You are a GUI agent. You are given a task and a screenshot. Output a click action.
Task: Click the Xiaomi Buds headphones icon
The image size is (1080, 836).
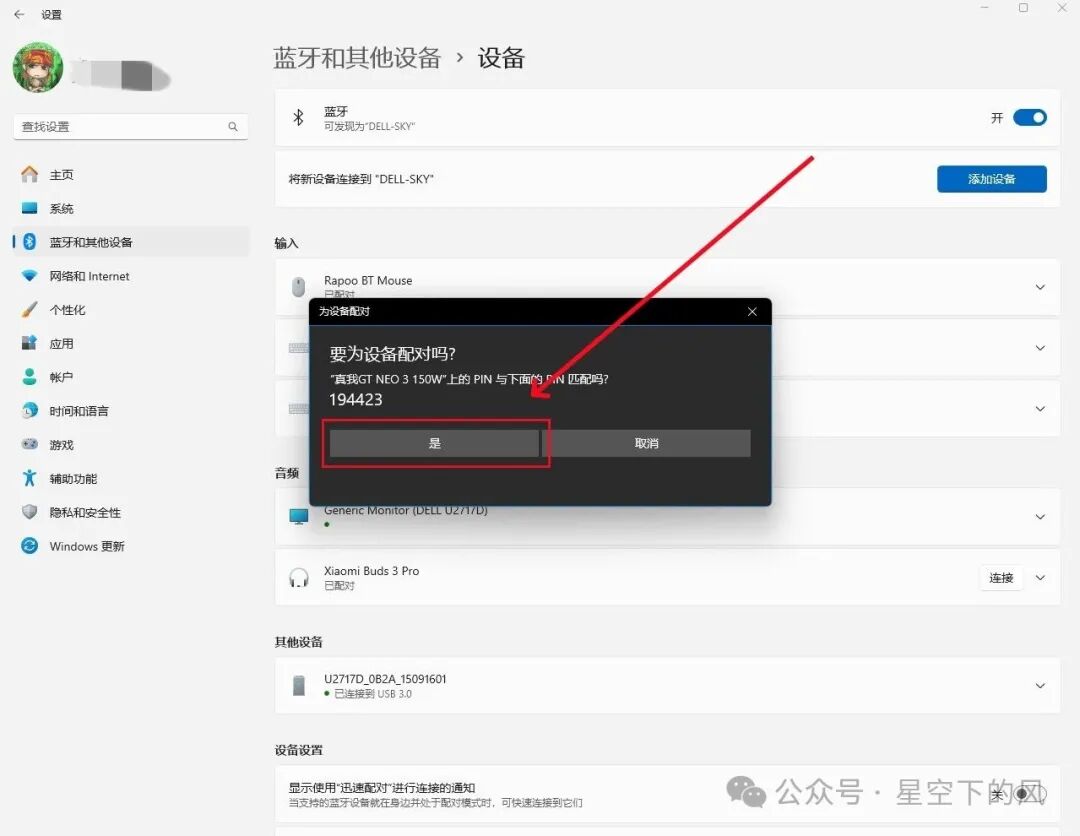tap(299, 578)
